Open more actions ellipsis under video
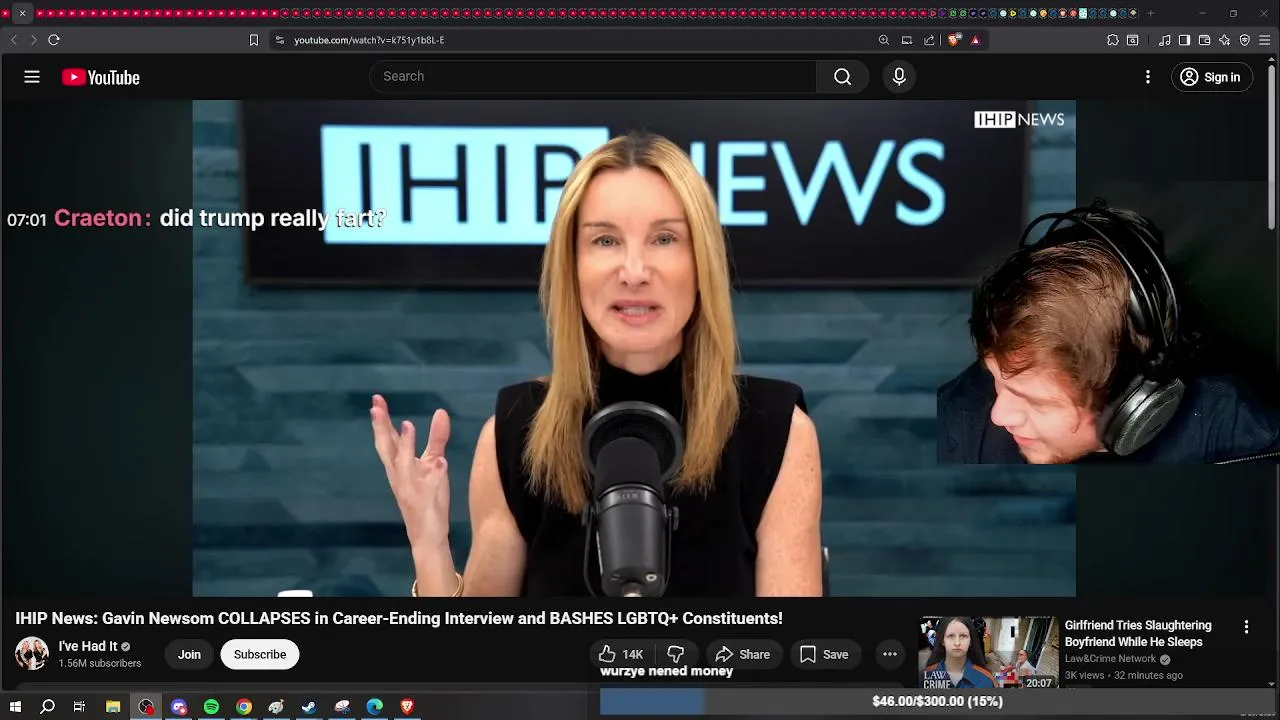 (x=889, y=654)
